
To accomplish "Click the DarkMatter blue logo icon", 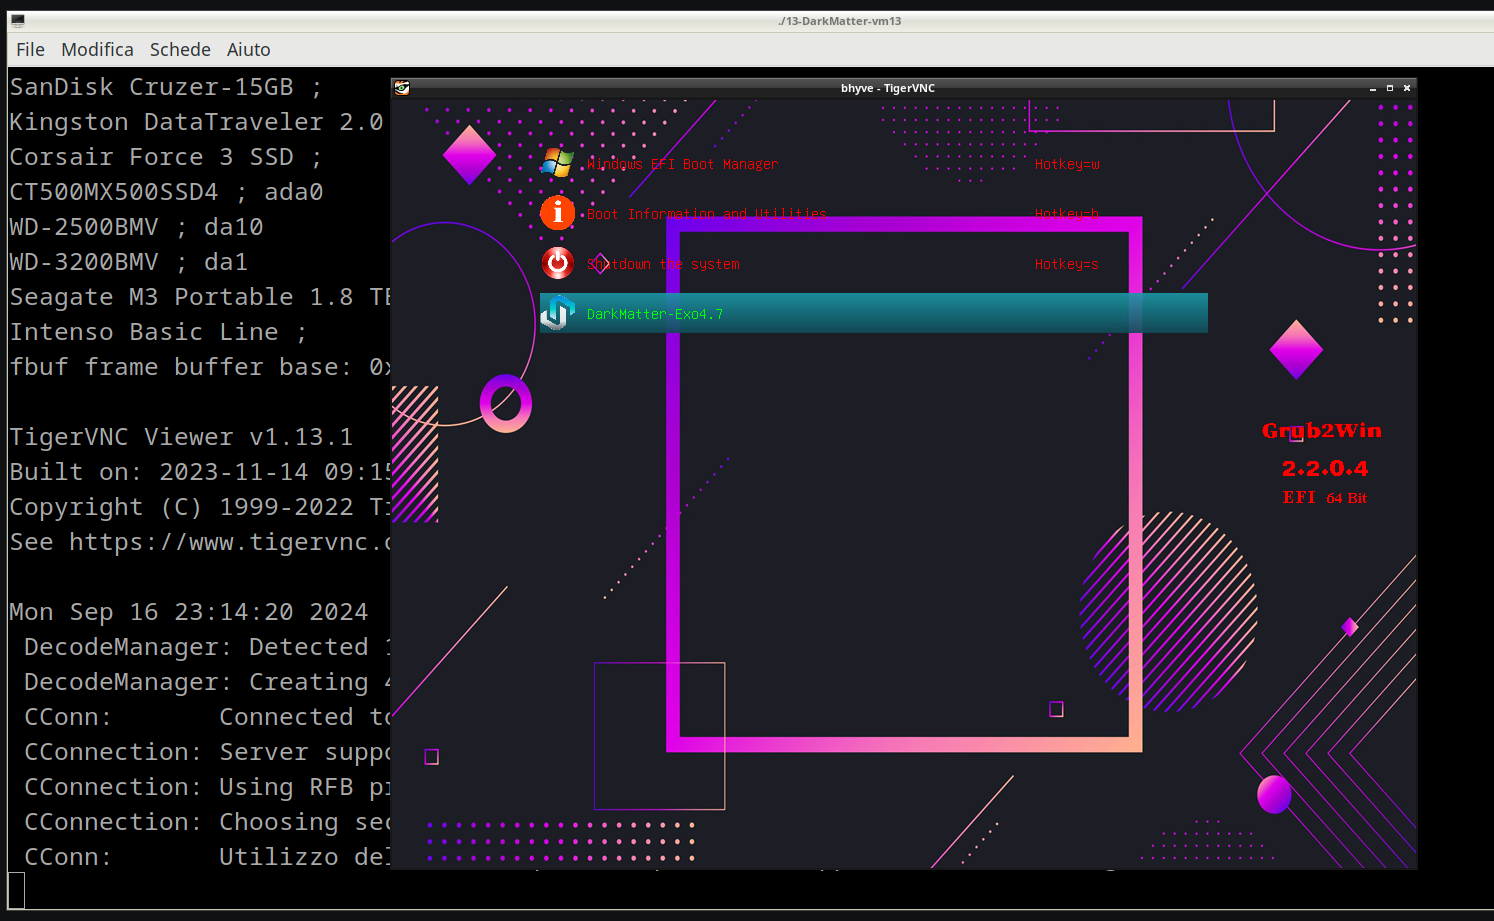I will (557, 313).
